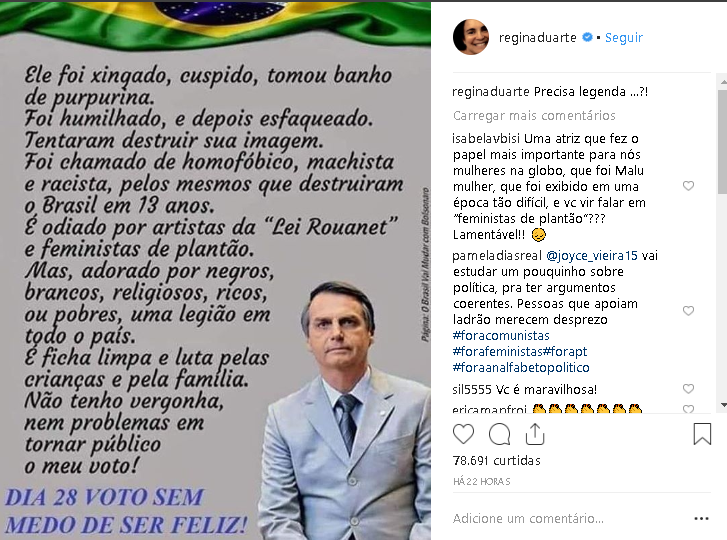This screenshot has height=540, width=727.
Task: Like pameladiasreal's comment with the heart
Action: (x=689, y=311)
